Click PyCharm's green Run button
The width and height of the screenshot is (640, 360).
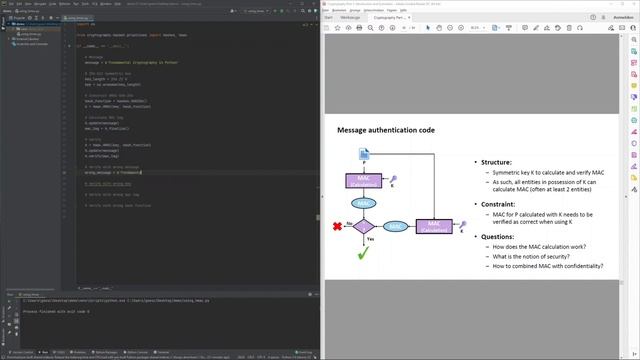[x=275, y=11]
